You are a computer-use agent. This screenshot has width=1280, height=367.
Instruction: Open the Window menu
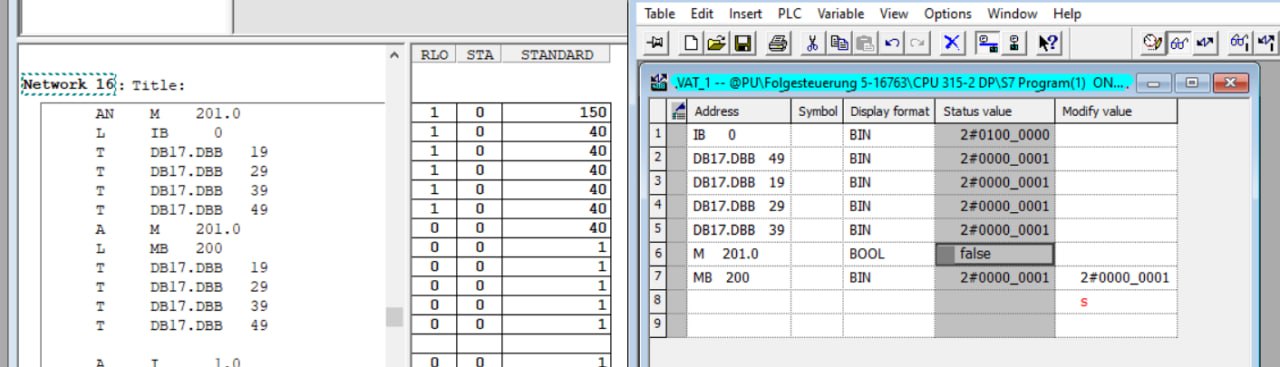[x=1012, y=14]
